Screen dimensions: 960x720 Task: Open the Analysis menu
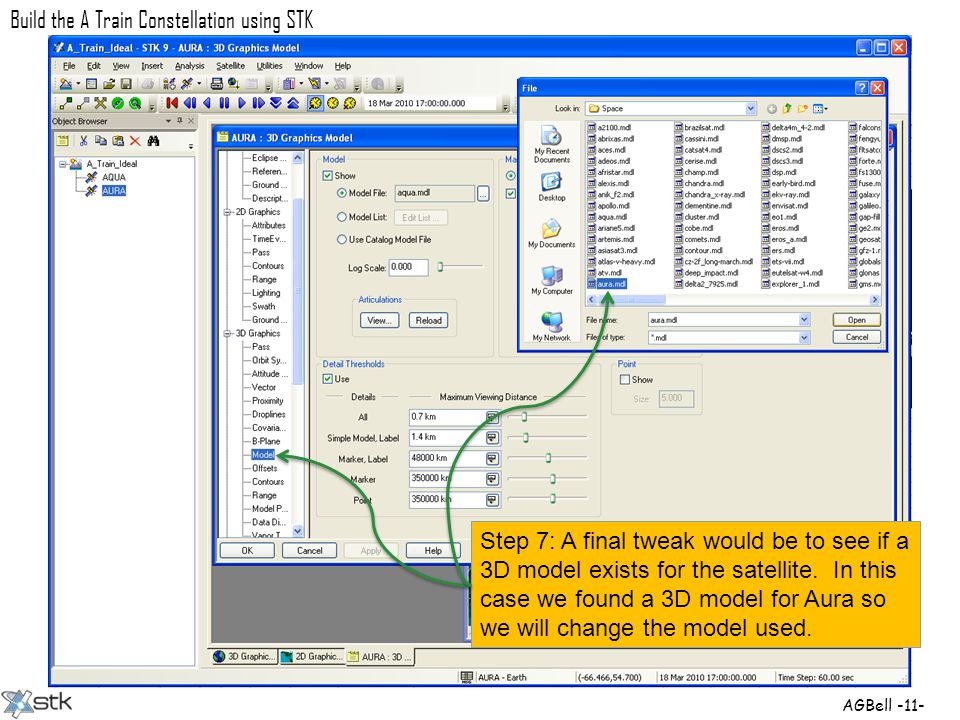click(189, 66)
